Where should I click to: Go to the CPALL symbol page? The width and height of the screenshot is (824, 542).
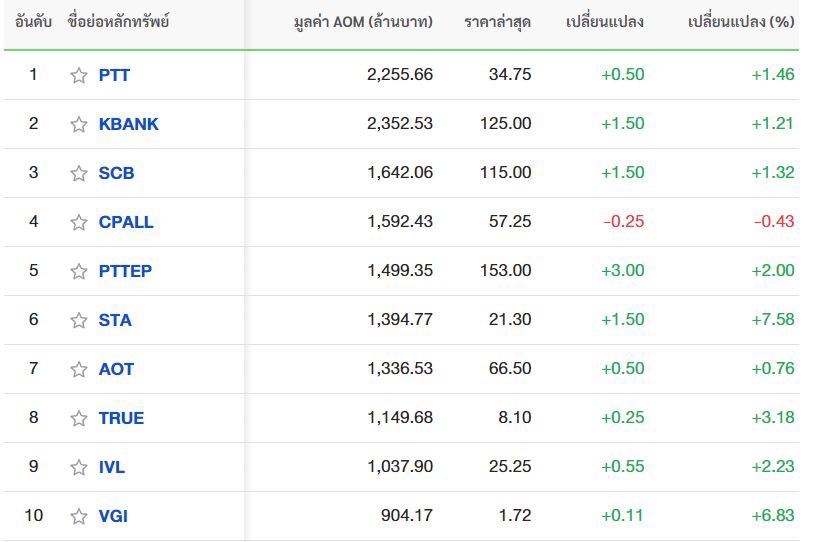point(126,222)
